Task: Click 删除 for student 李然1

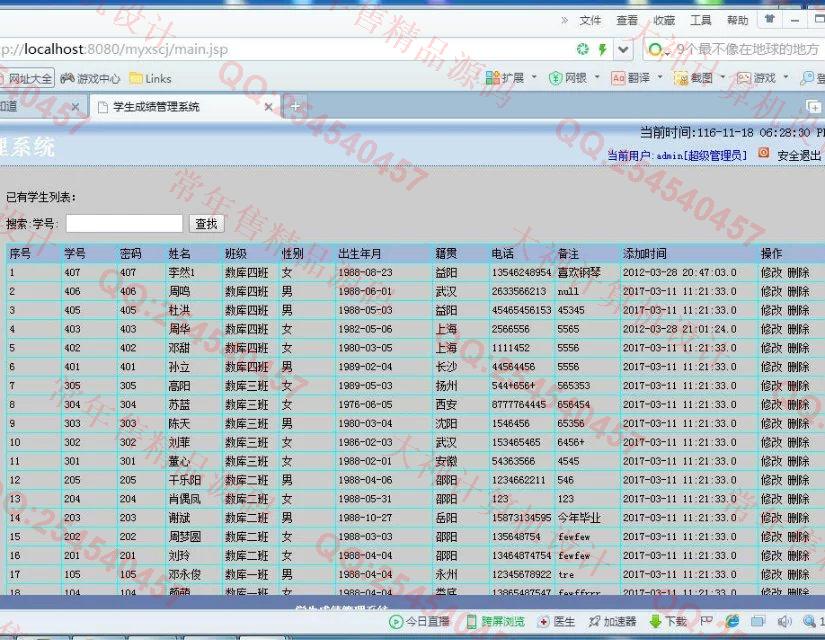Action: [798, 273]
